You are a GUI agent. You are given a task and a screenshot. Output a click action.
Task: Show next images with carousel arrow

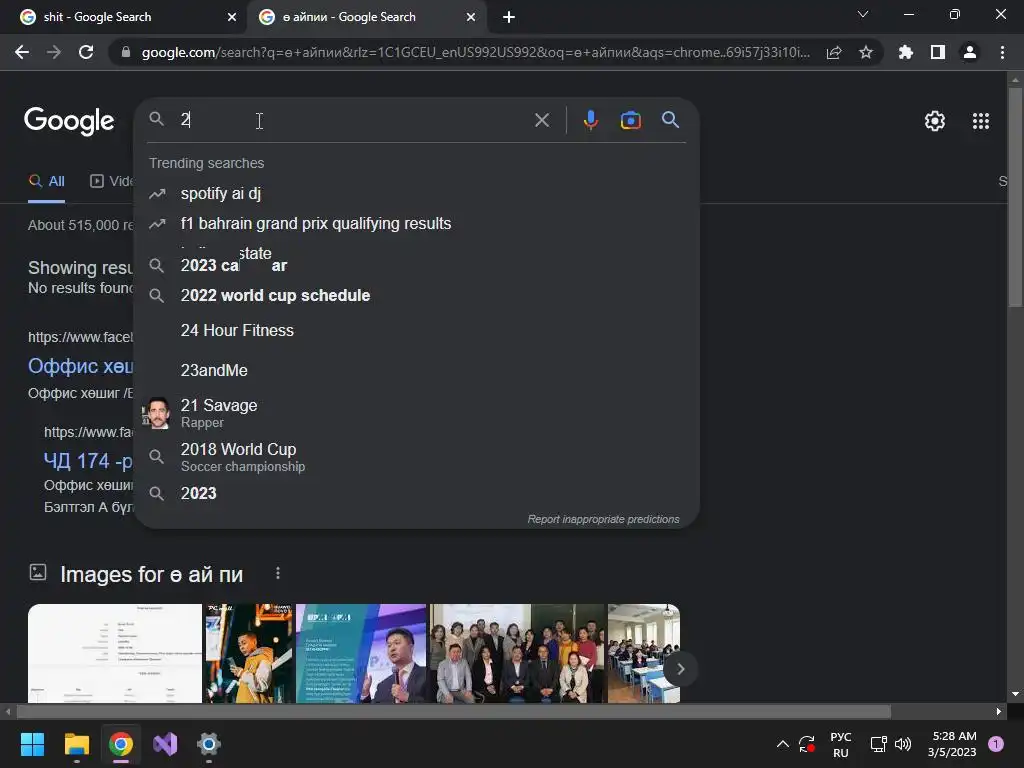[x=680, y=669]
